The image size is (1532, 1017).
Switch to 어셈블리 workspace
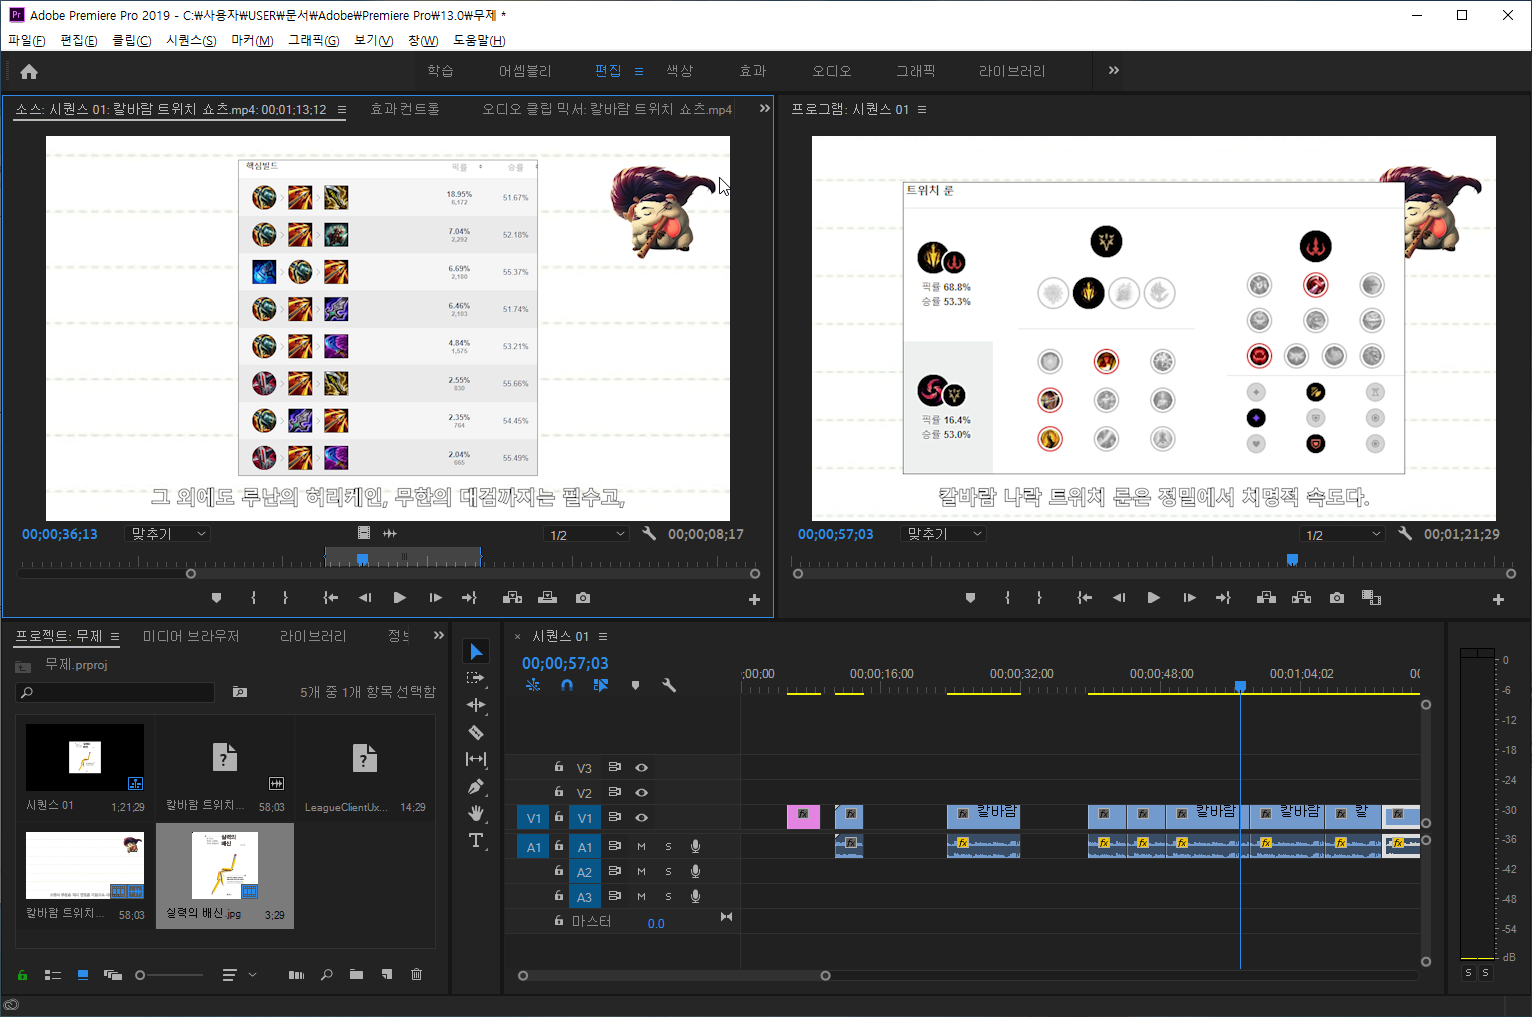525,70
